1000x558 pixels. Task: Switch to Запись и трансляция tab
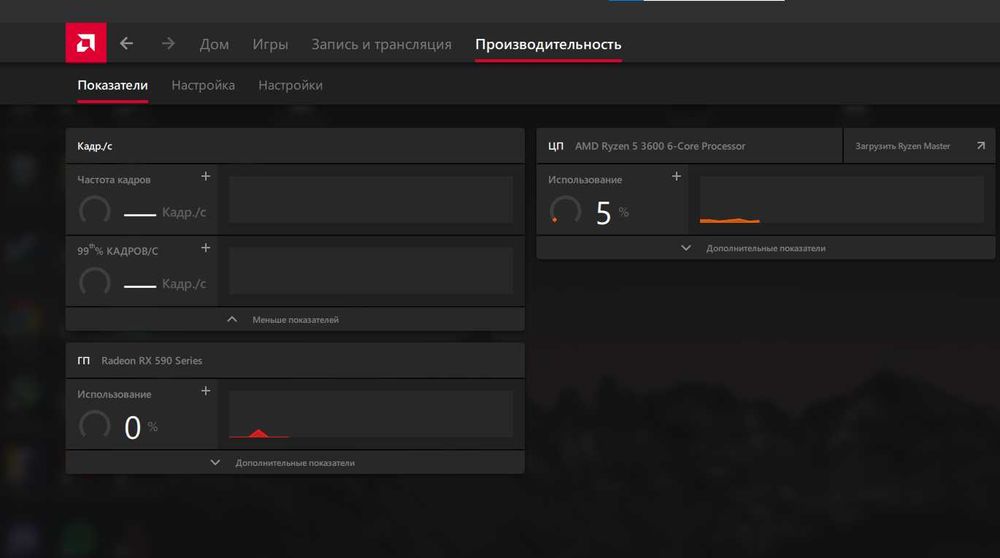coord(381,44)
